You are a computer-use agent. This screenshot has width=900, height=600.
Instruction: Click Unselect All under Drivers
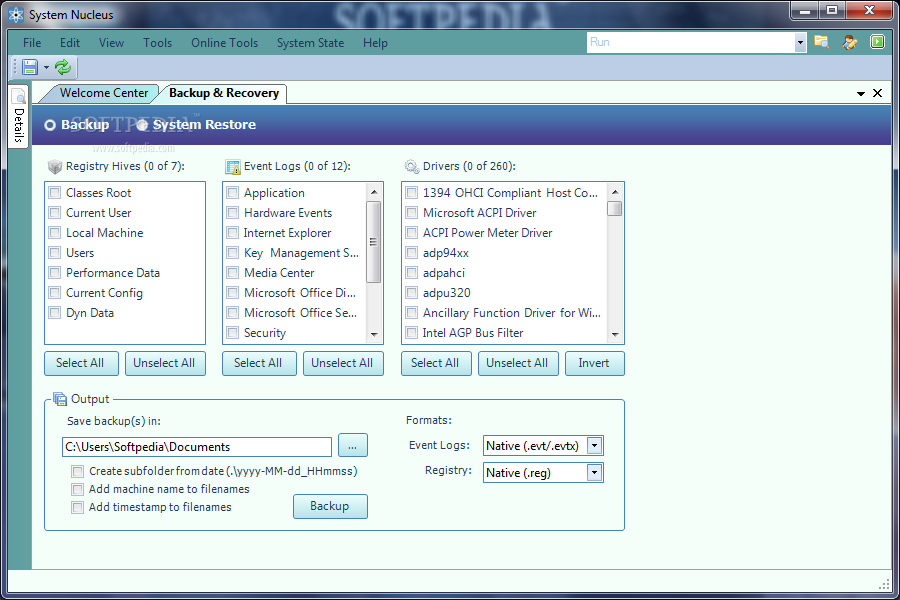pos(518,363)
